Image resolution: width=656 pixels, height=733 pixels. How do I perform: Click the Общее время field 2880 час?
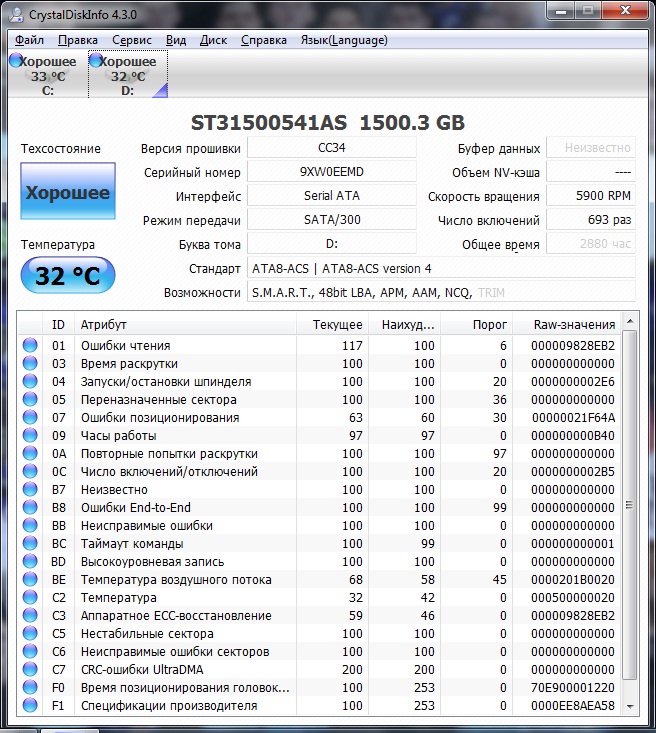point(591,244)
